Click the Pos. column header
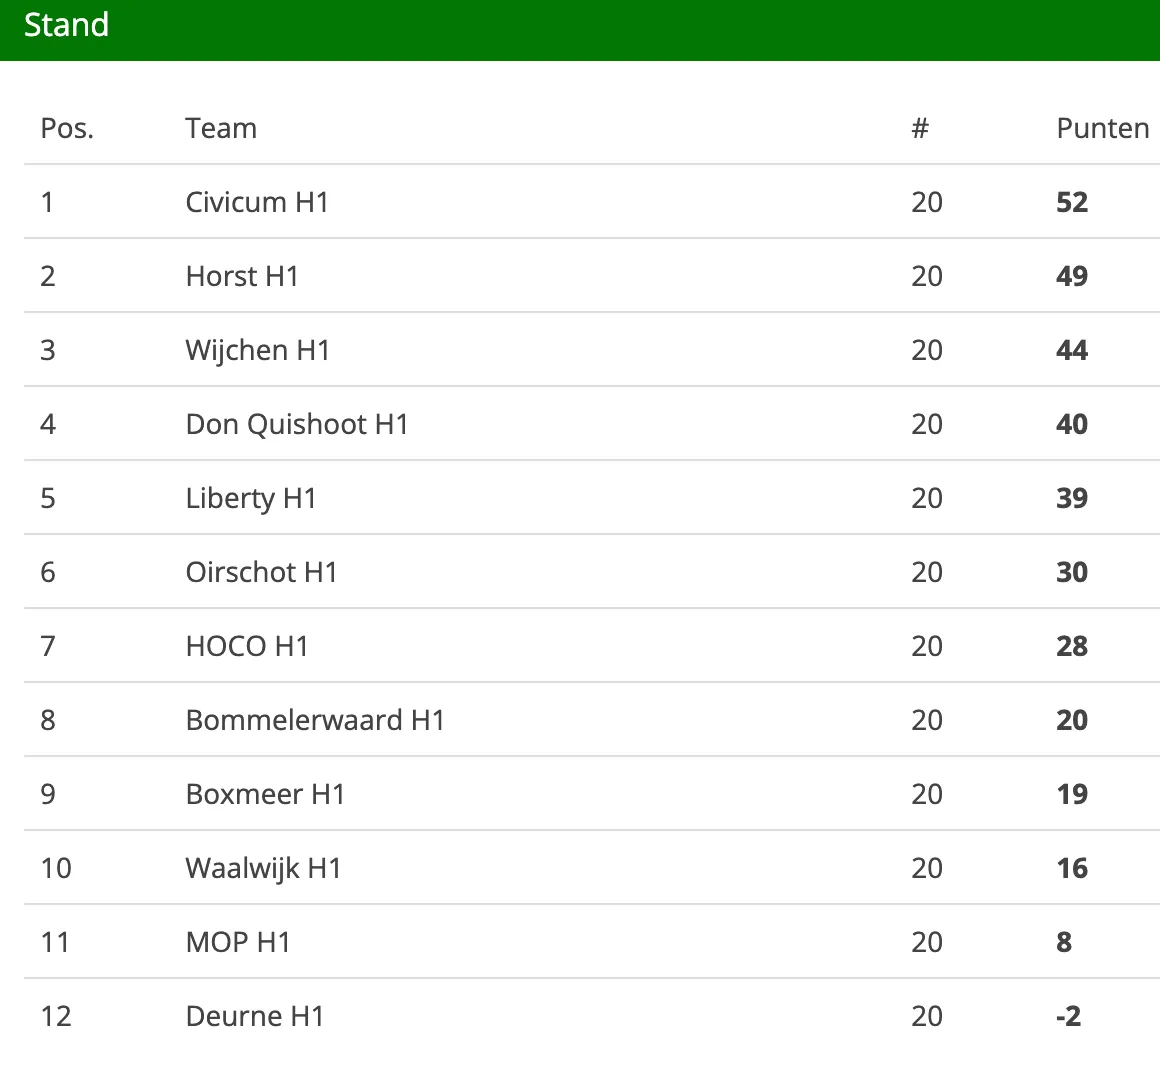This screenshot has width=1160, height=1066. pos(67,128)
